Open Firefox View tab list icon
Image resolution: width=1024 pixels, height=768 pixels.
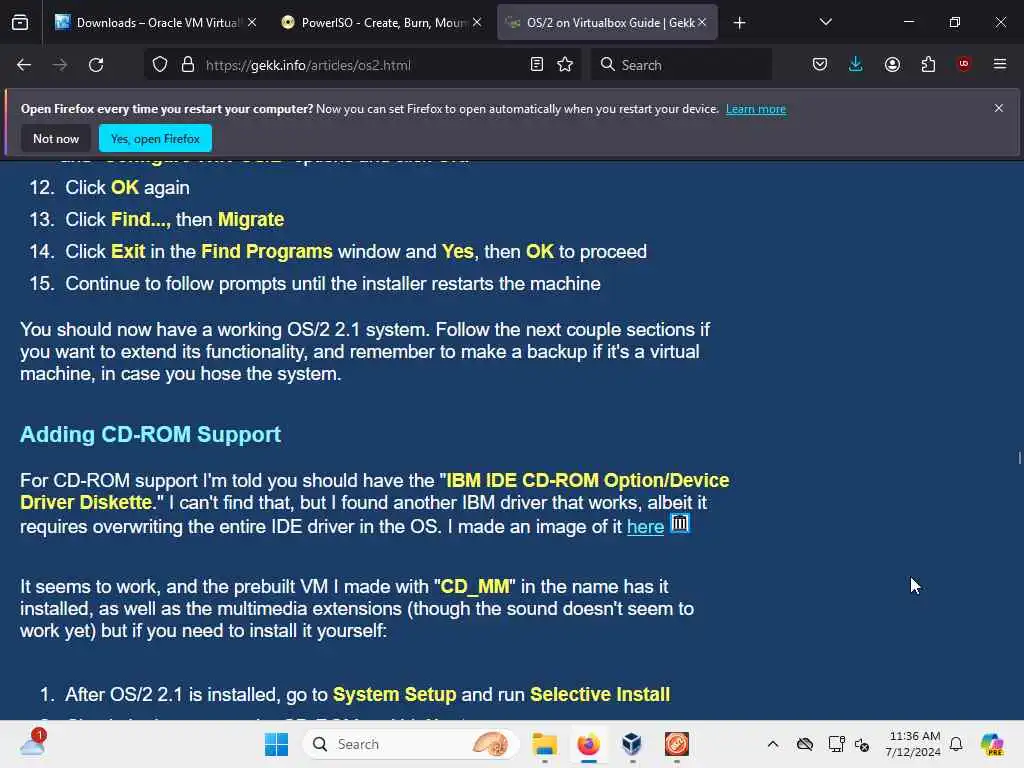(x=20, y=23)
